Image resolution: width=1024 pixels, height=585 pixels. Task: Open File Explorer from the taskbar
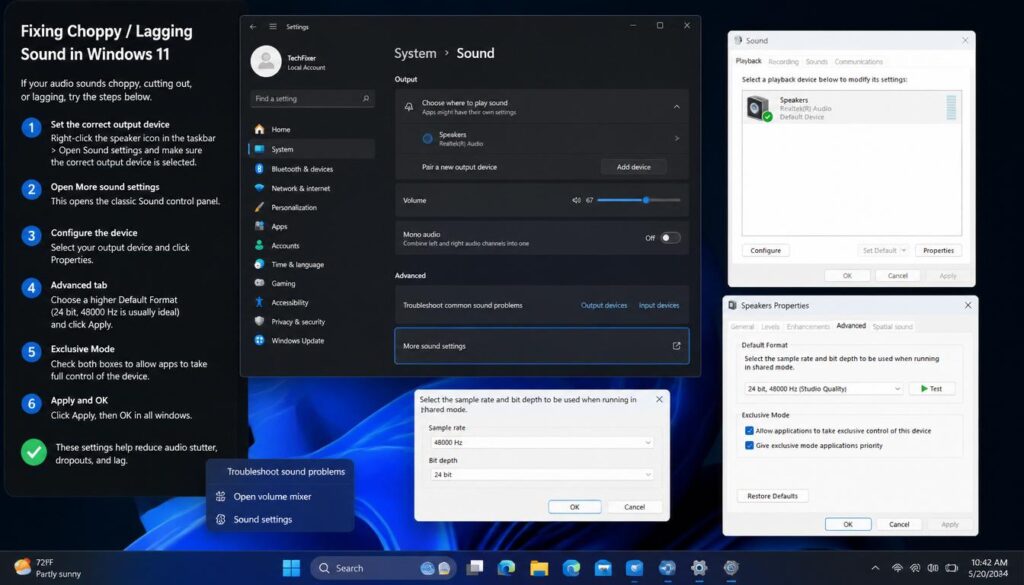coord(539,568)
